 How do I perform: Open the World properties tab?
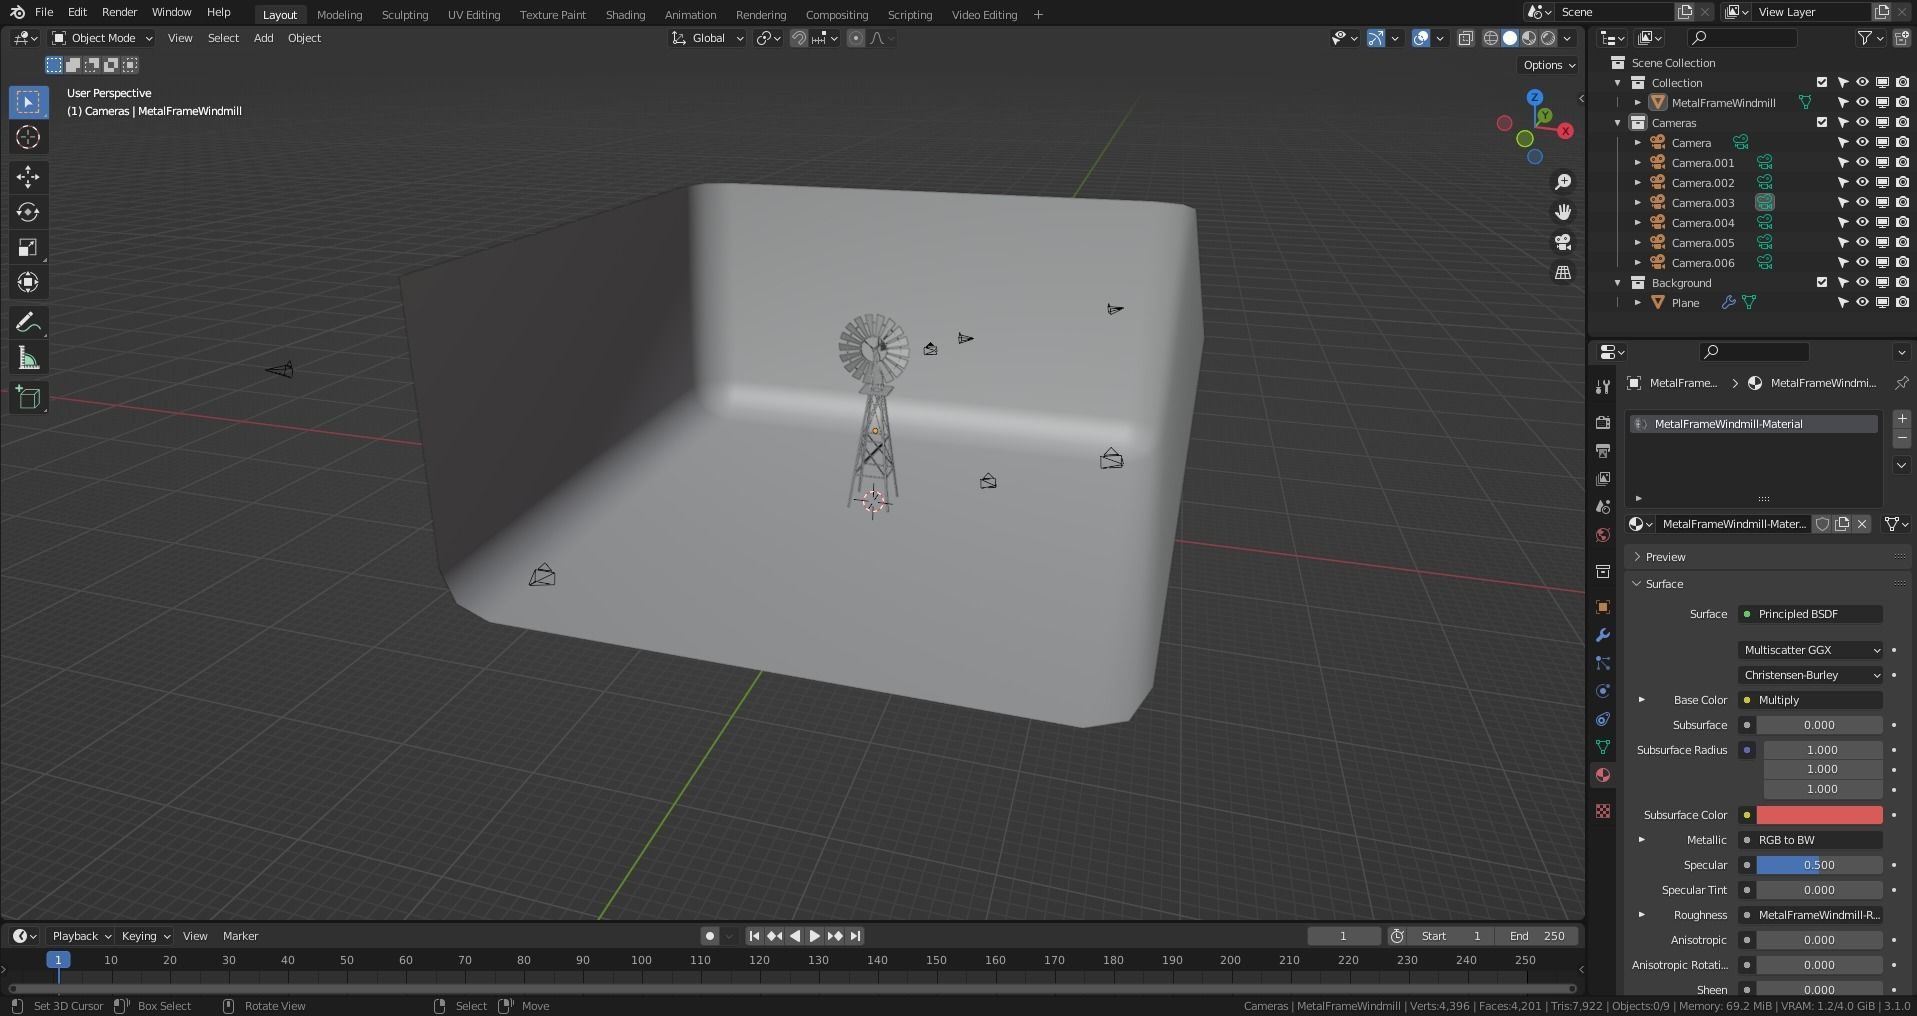click(x=1603, y=535)
